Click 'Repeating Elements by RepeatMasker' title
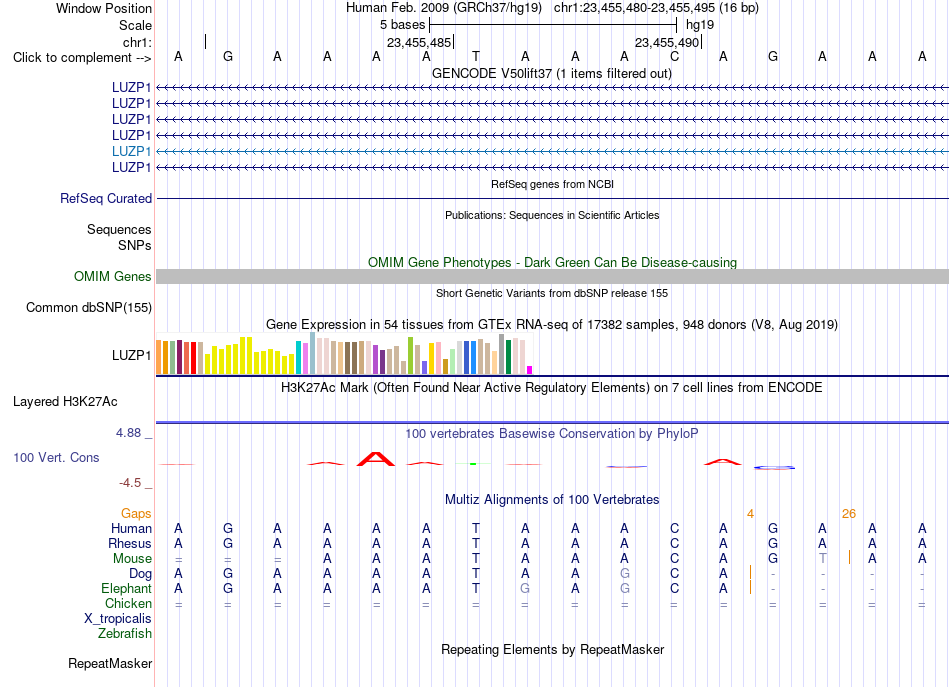Viewport: 950px width, 687px height. click(x=552, y=649)
